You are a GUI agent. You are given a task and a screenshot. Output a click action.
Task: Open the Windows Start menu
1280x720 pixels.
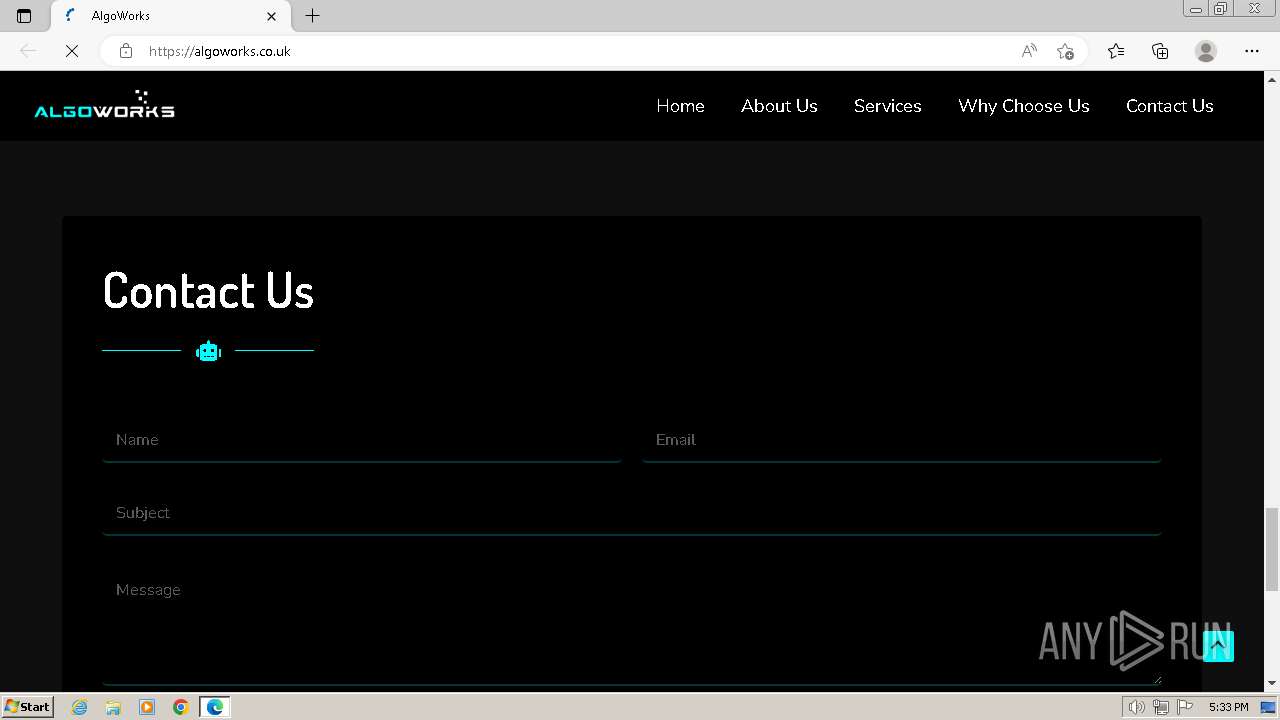[28, 707]
